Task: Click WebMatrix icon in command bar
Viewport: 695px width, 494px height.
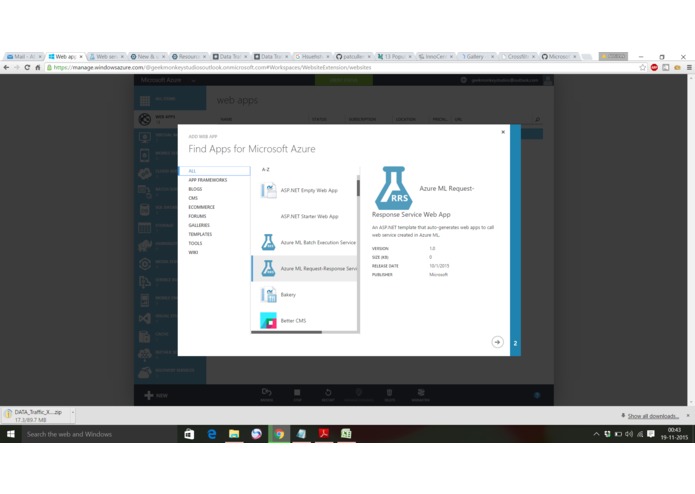Action: (421, 392)
